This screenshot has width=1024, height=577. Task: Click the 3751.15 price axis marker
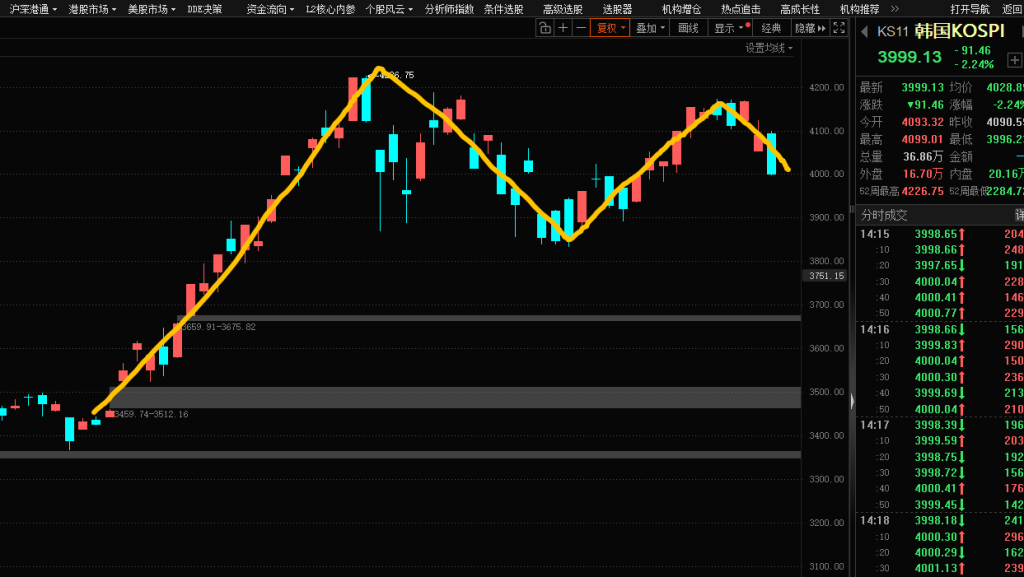coord(826,275)
